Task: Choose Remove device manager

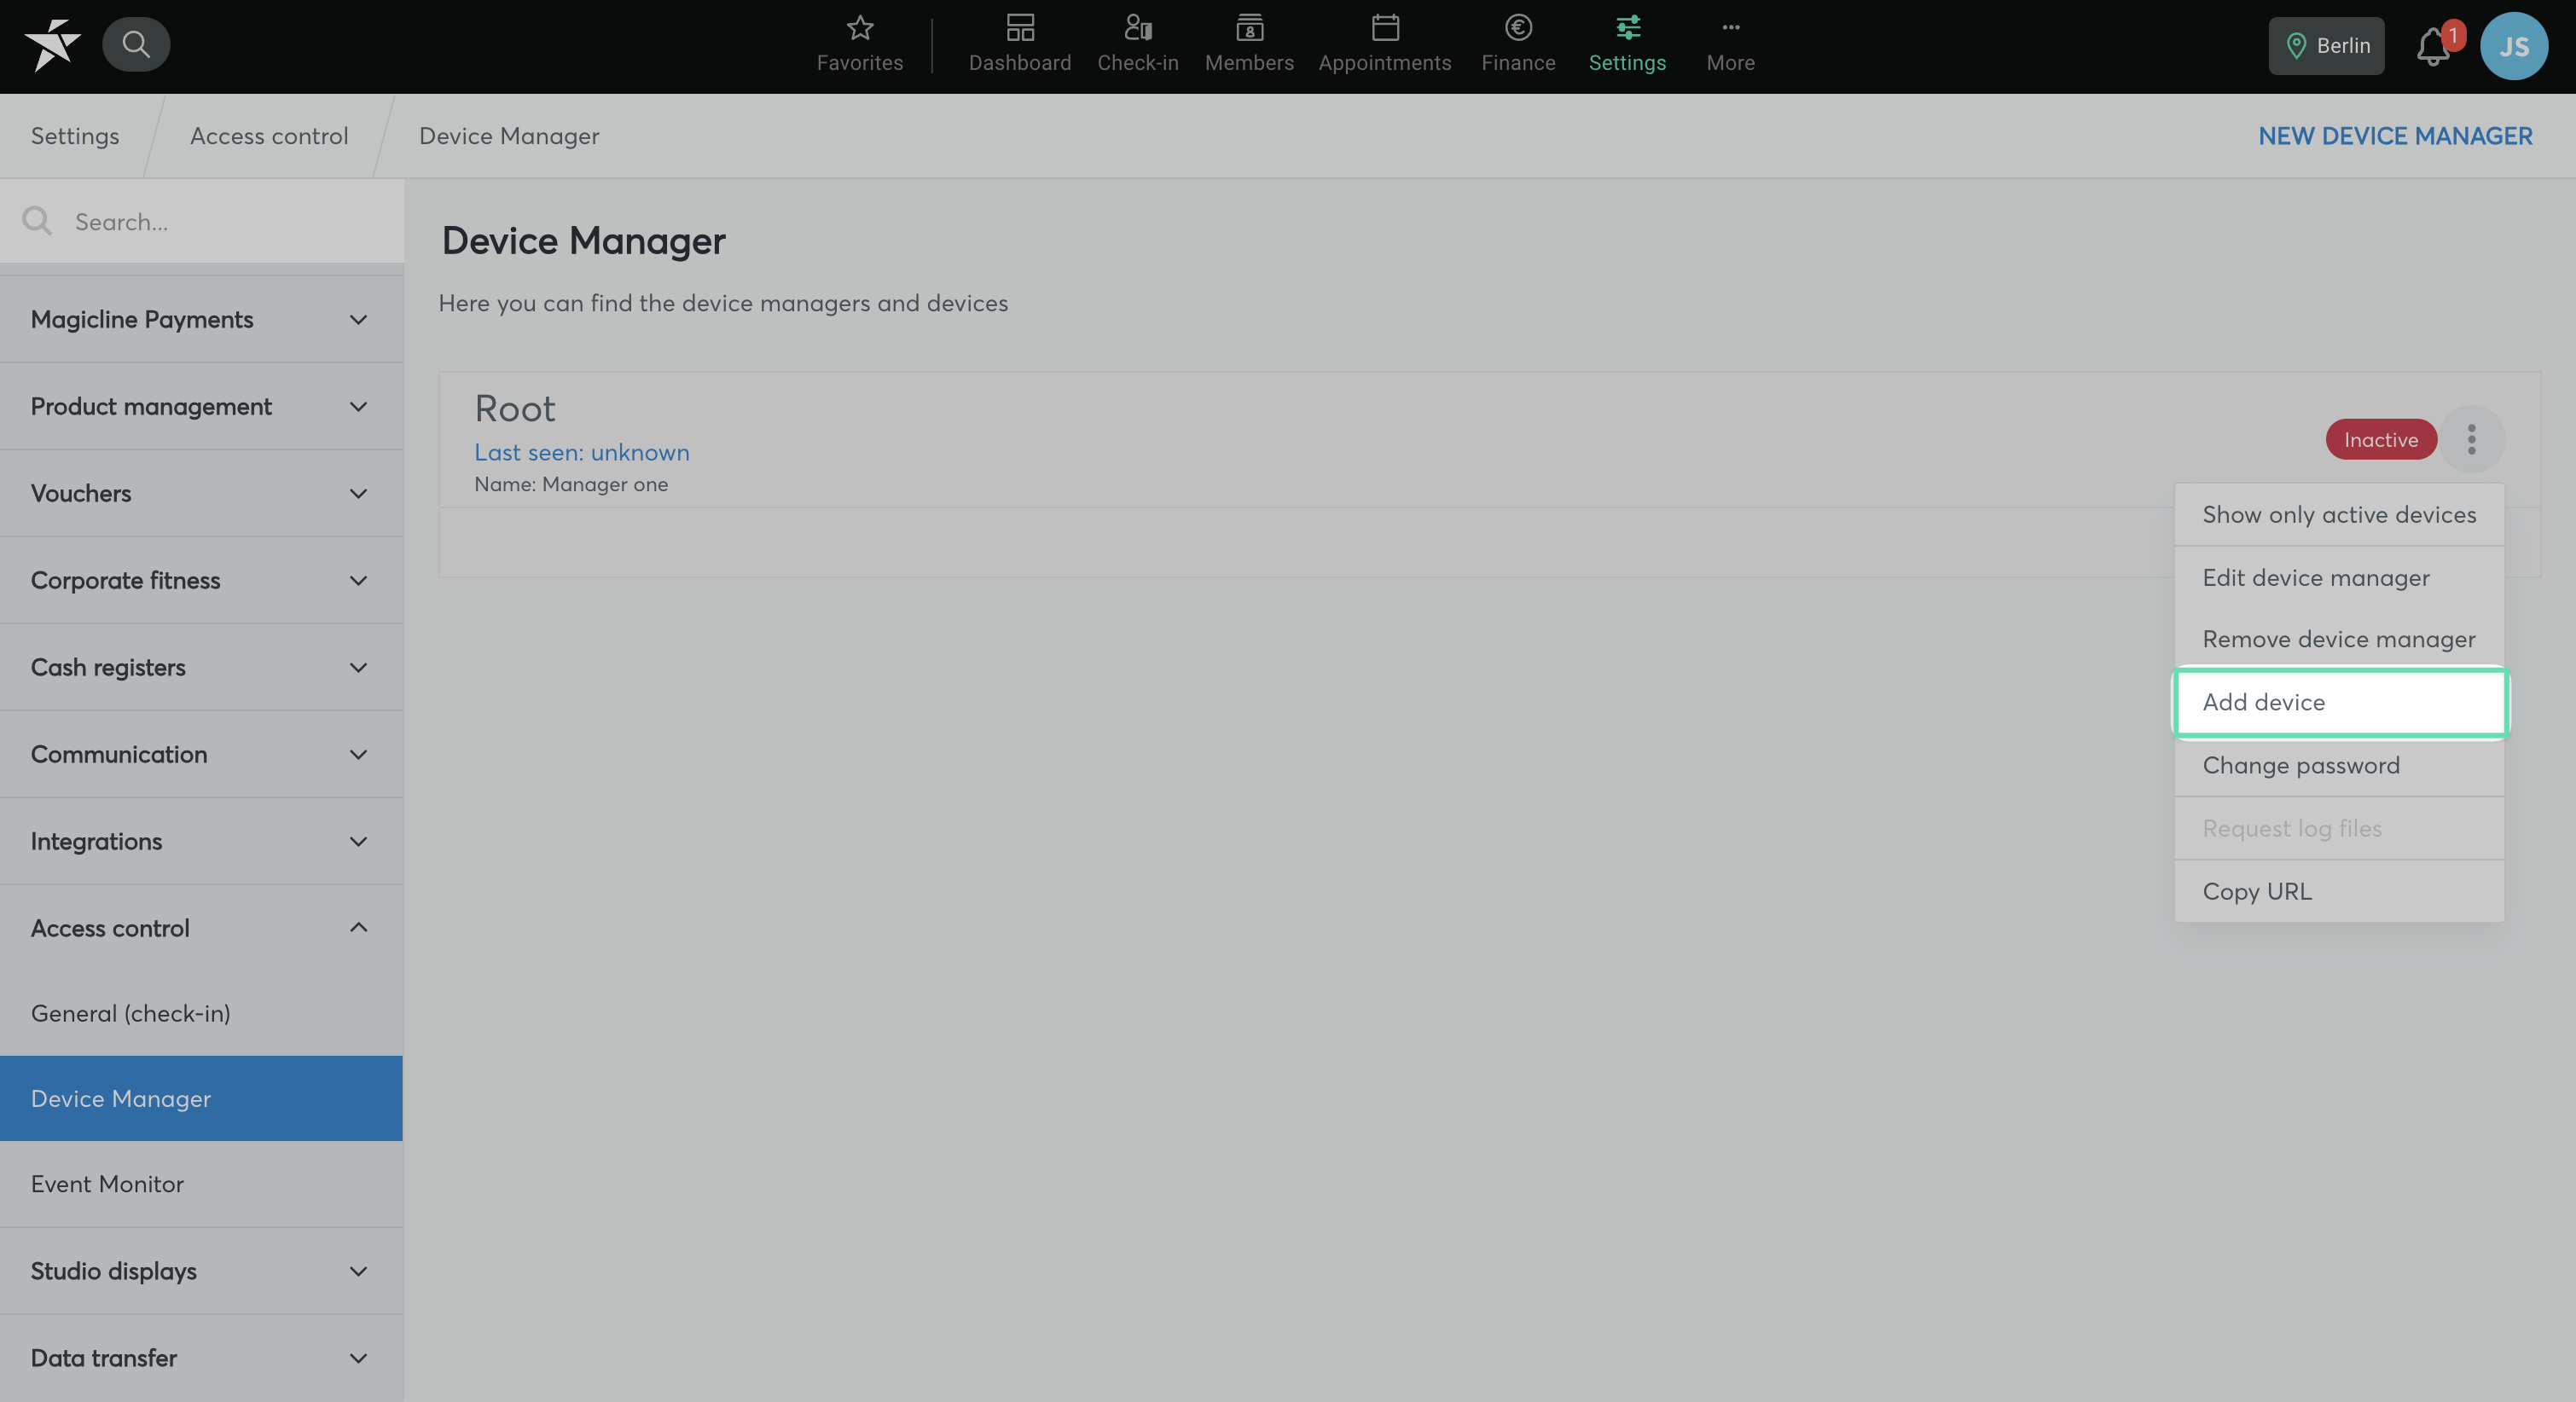Action: click(x=2339, y=639)
